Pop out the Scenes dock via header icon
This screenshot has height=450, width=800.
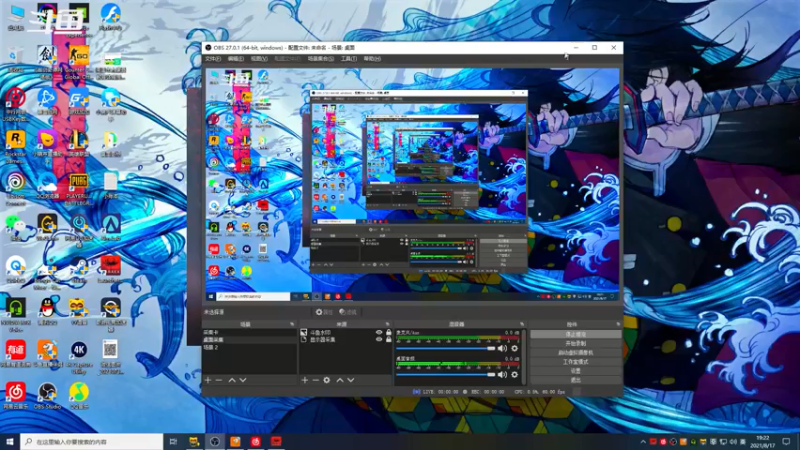(x=292, y=324)
